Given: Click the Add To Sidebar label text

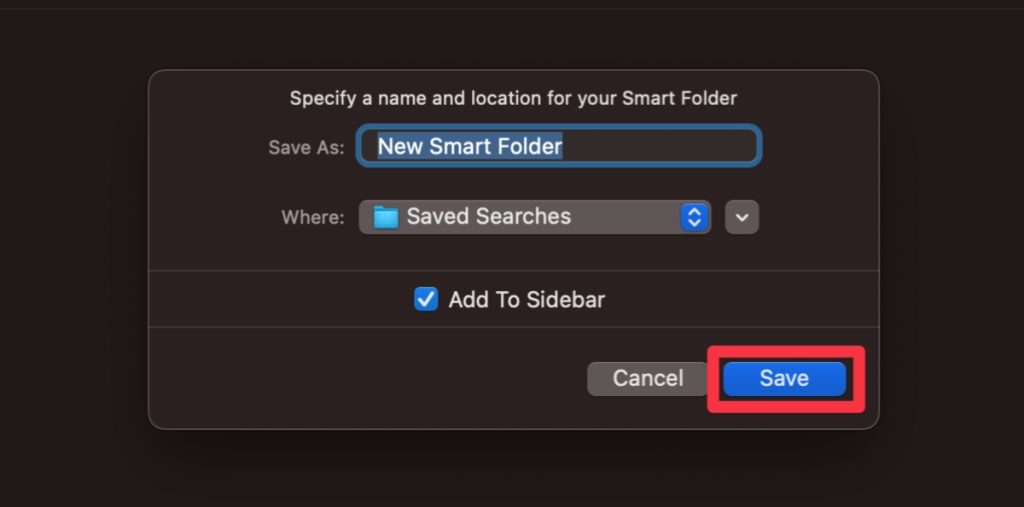Looking at the screenshot, I should (526, 299).
